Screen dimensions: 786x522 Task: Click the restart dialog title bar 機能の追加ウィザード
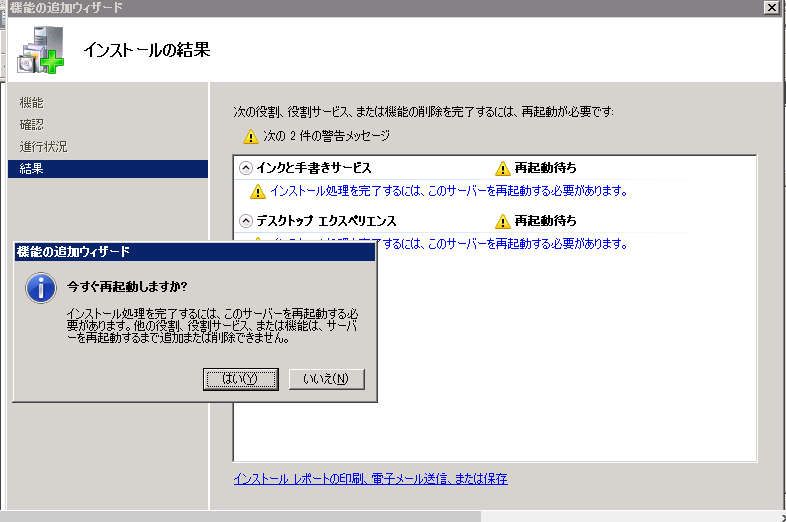coord(194,252)
